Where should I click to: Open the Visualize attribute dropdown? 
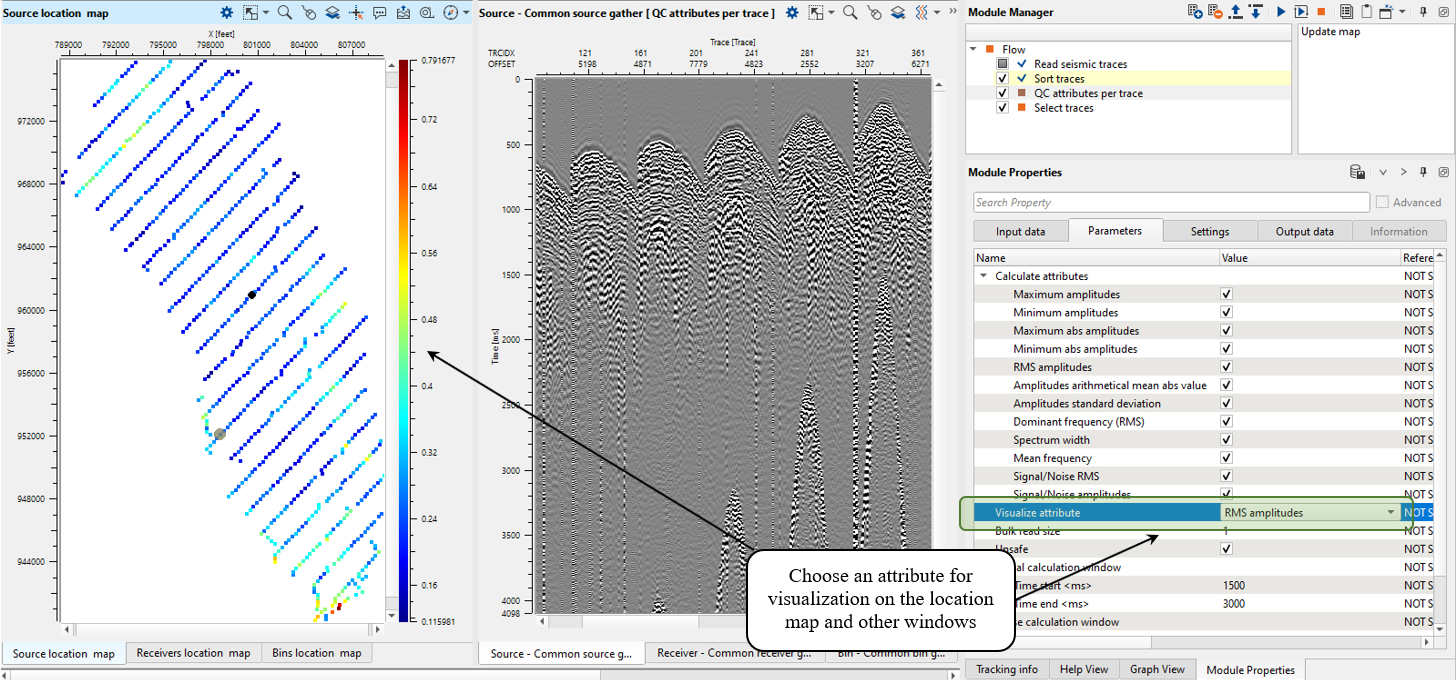click(x=1390, y=512)
